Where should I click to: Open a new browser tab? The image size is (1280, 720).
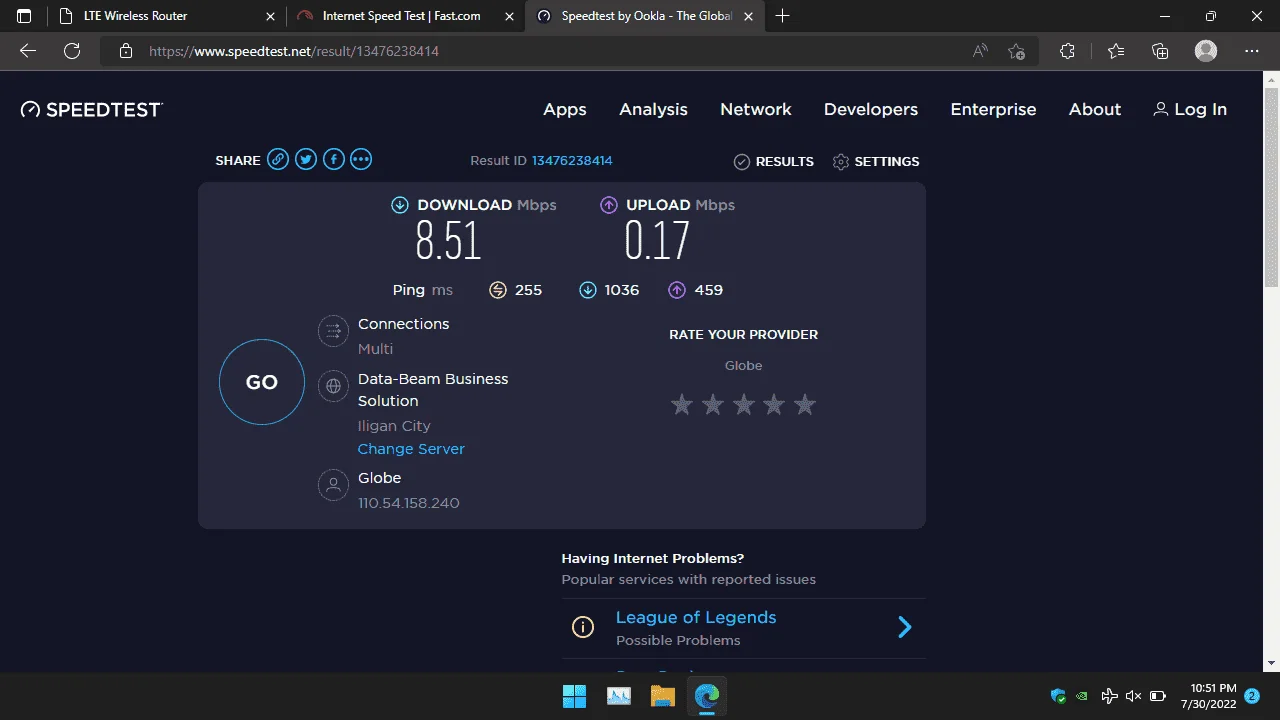pos(783,16)
